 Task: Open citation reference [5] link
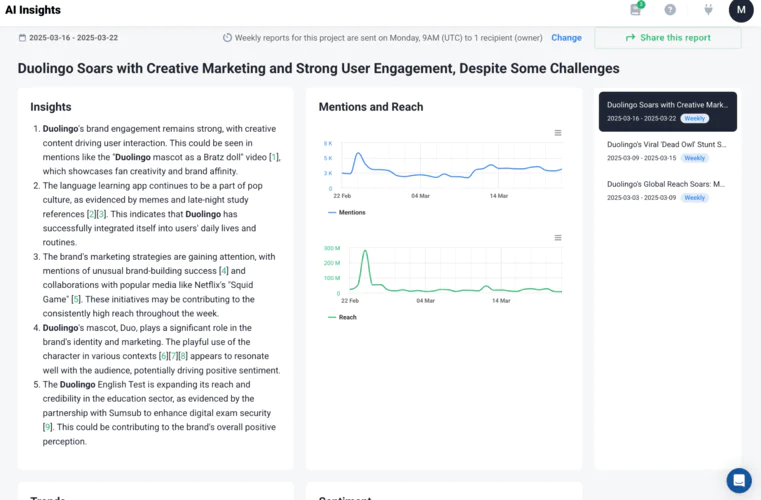pyautogui.click(x=76, y=300)
